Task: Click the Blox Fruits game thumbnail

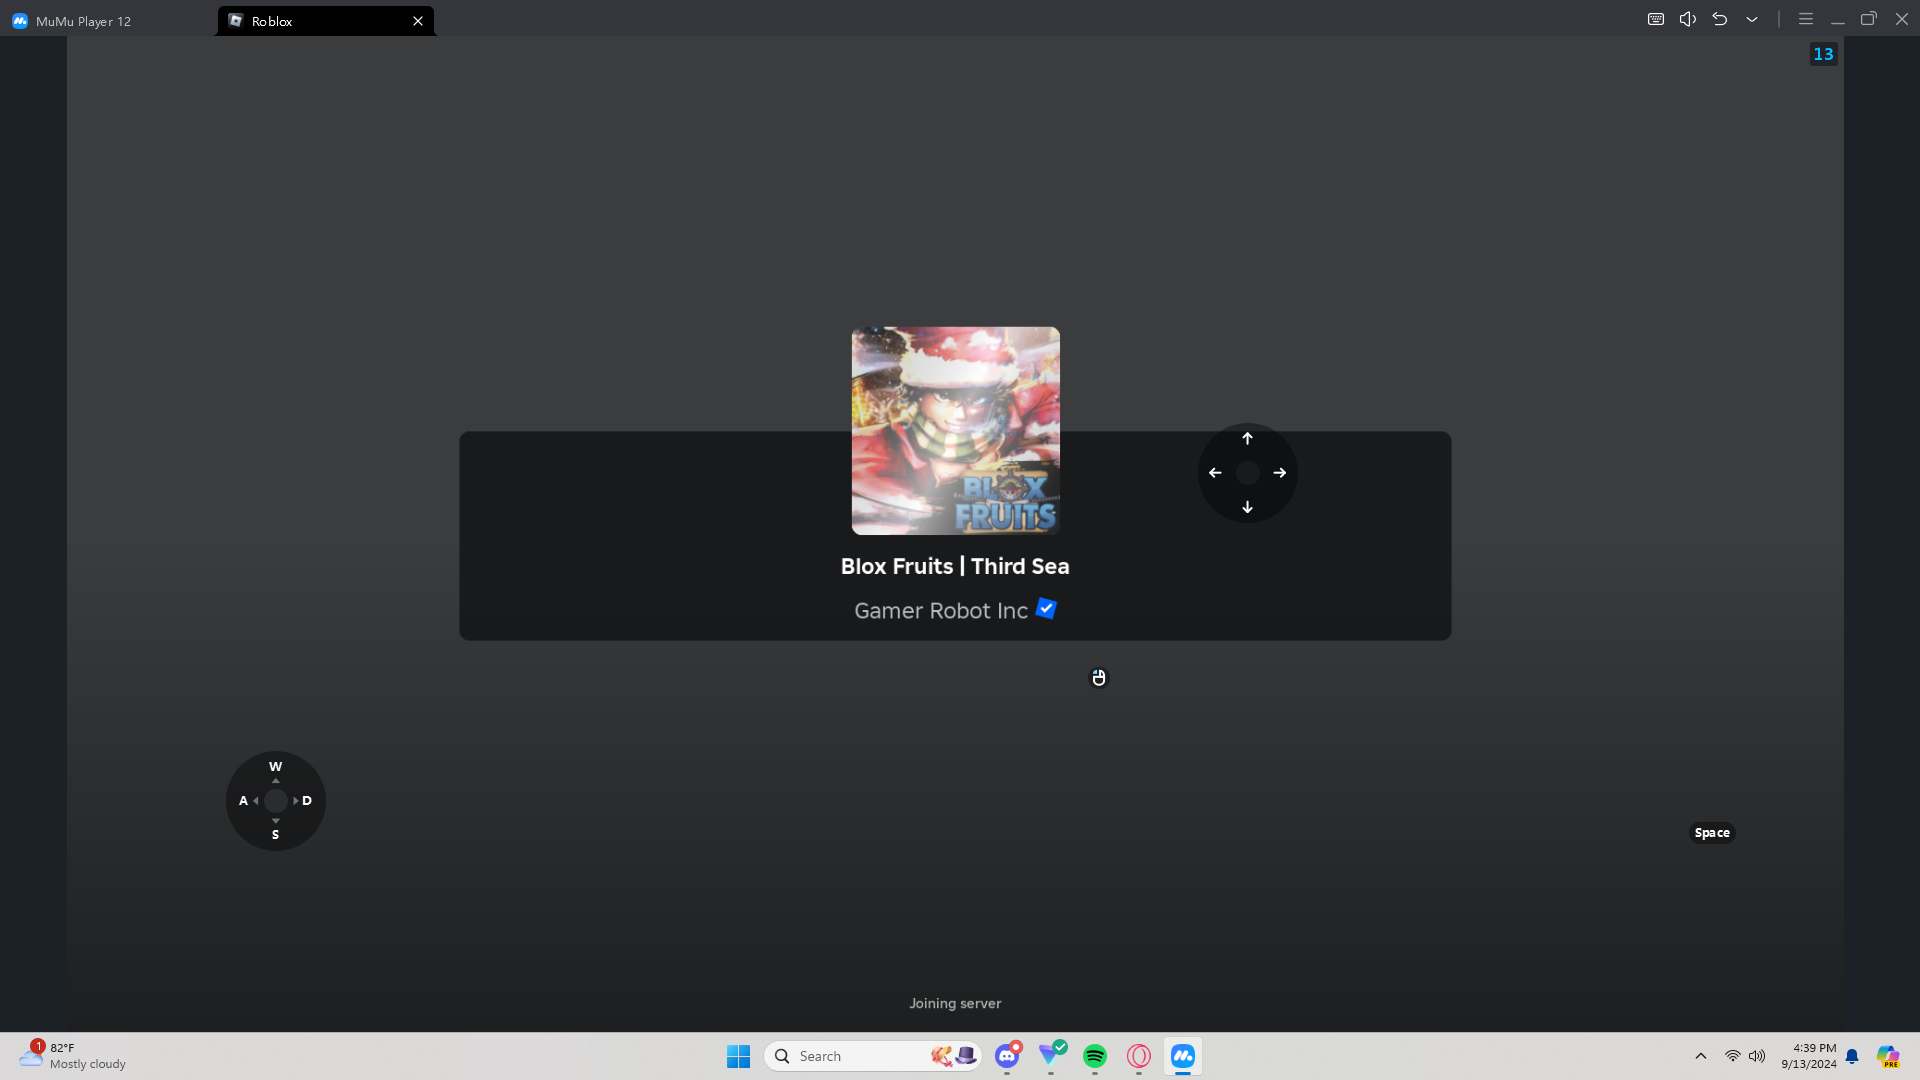Action: pyautogui.click(x=955, y=431)
